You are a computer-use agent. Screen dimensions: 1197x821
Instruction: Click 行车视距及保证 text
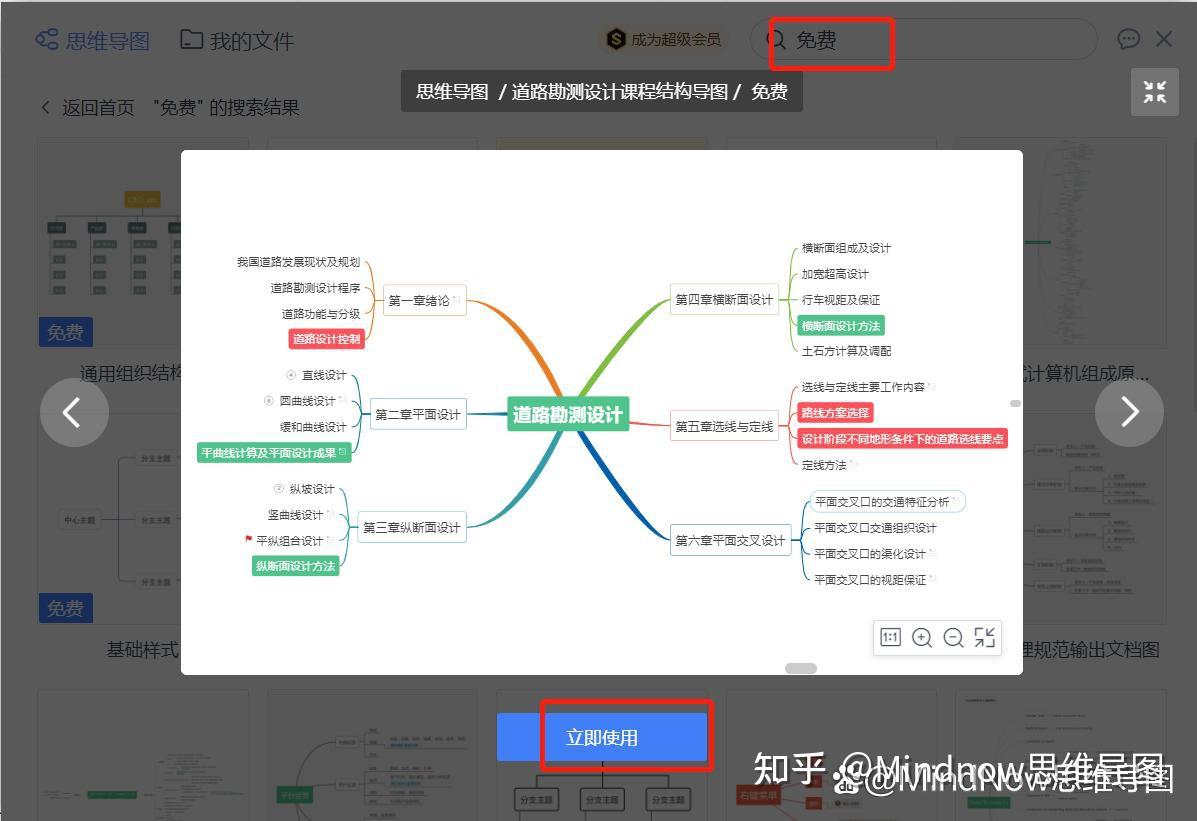(840, 300)
